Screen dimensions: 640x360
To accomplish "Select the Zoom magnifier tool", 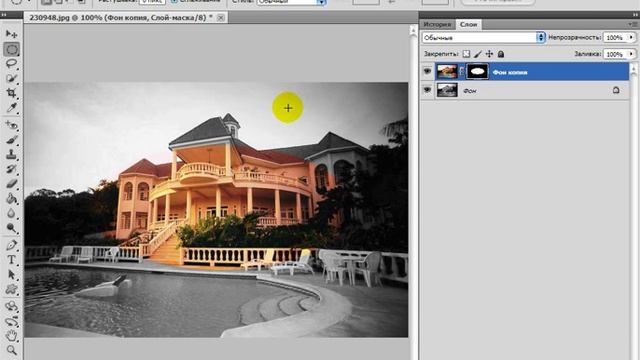I will click(11, 350).
